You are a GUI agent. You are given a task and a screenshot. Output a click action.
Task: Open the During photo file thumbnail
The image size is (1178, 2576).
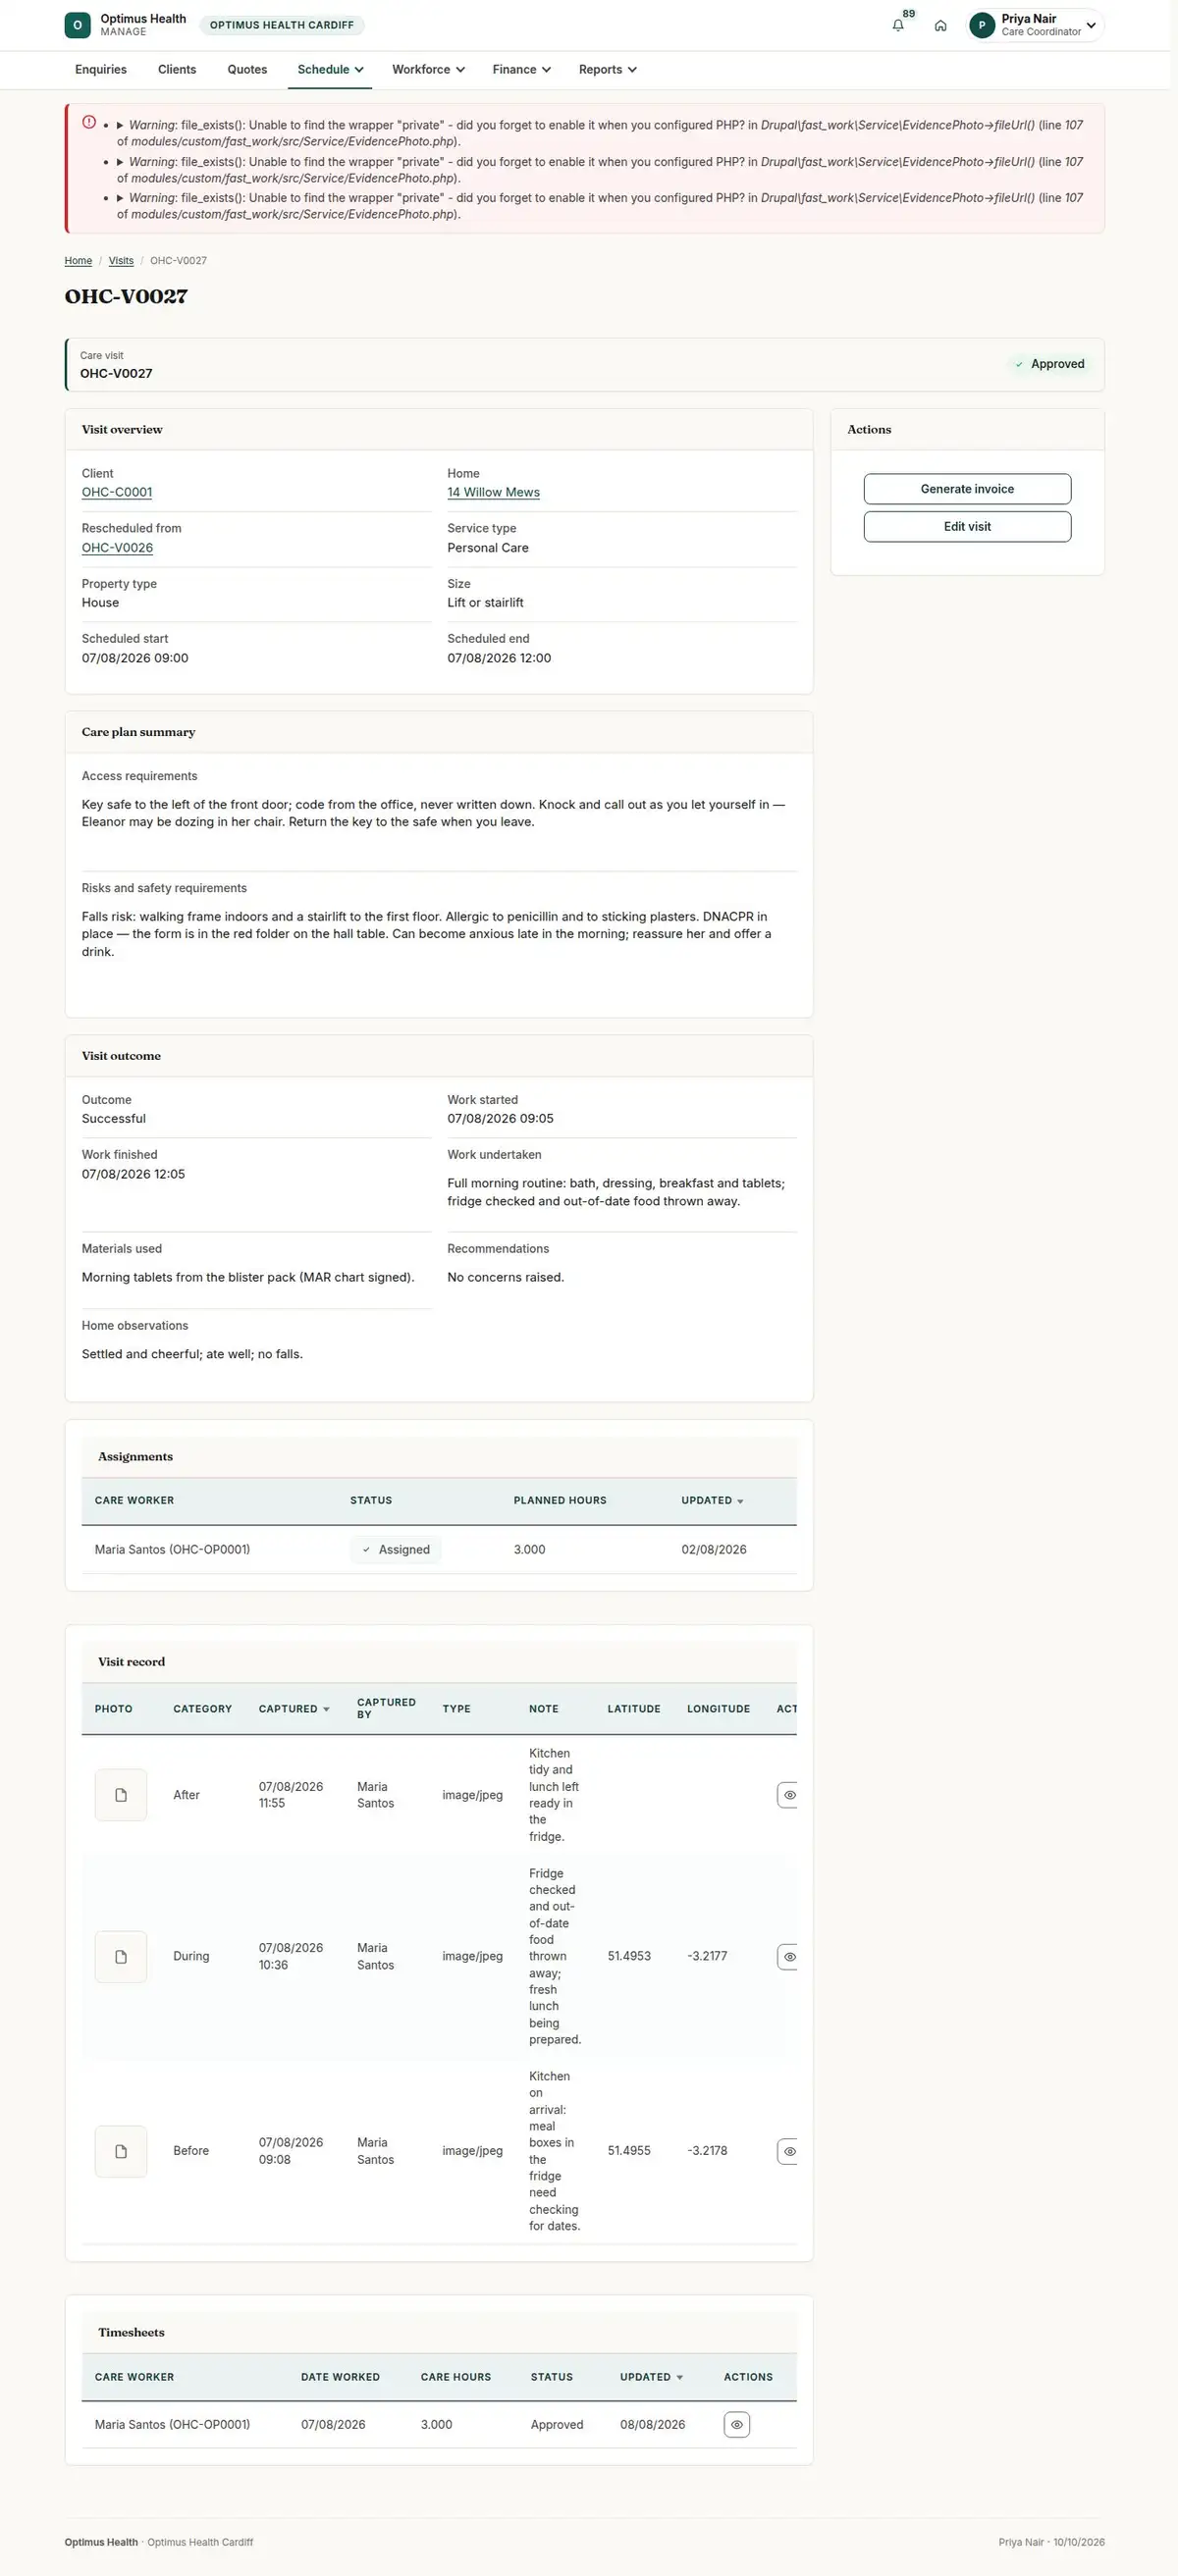tap(121, 1957)
